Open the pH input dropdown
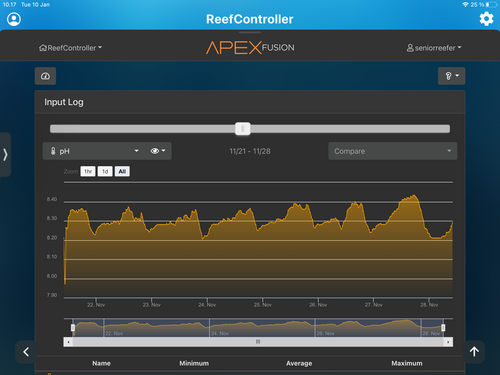This screenshot has height=375, width=500. (95, 151)
